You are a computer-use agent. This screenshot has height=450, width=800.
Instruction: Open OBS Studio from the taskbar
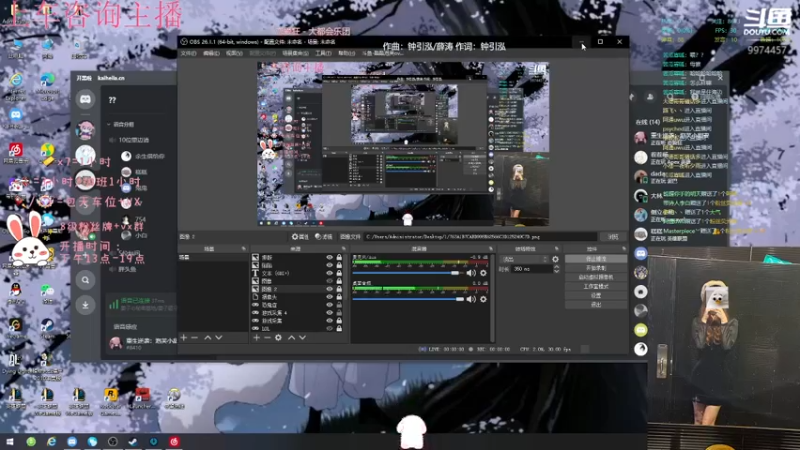tap(112, 442)
